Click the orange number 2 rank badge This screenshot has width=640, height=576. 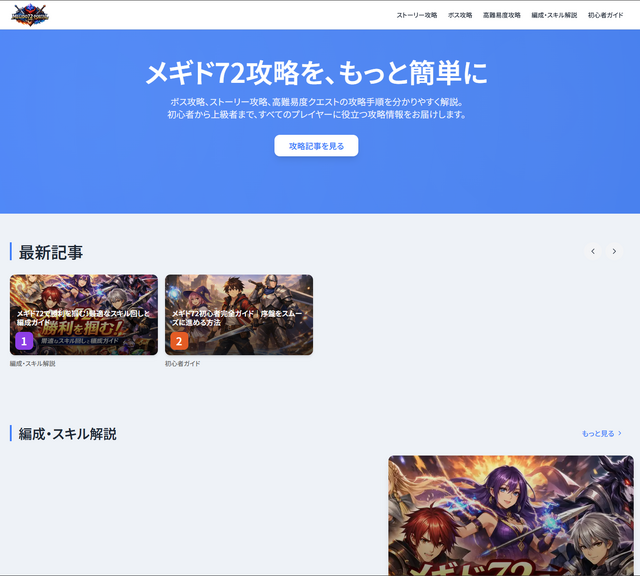(x=179, y=341)
